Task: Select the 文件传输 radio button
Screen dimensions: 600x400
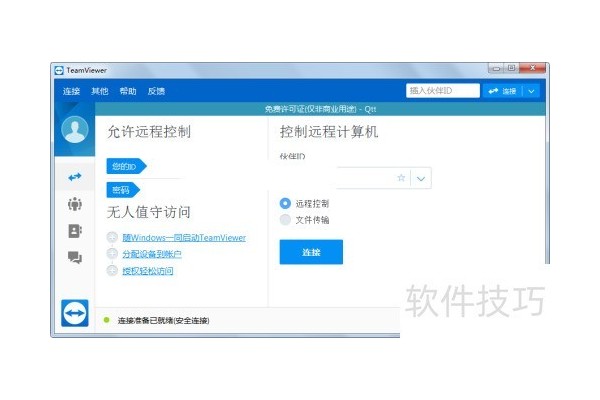Action: click(285, 220)
